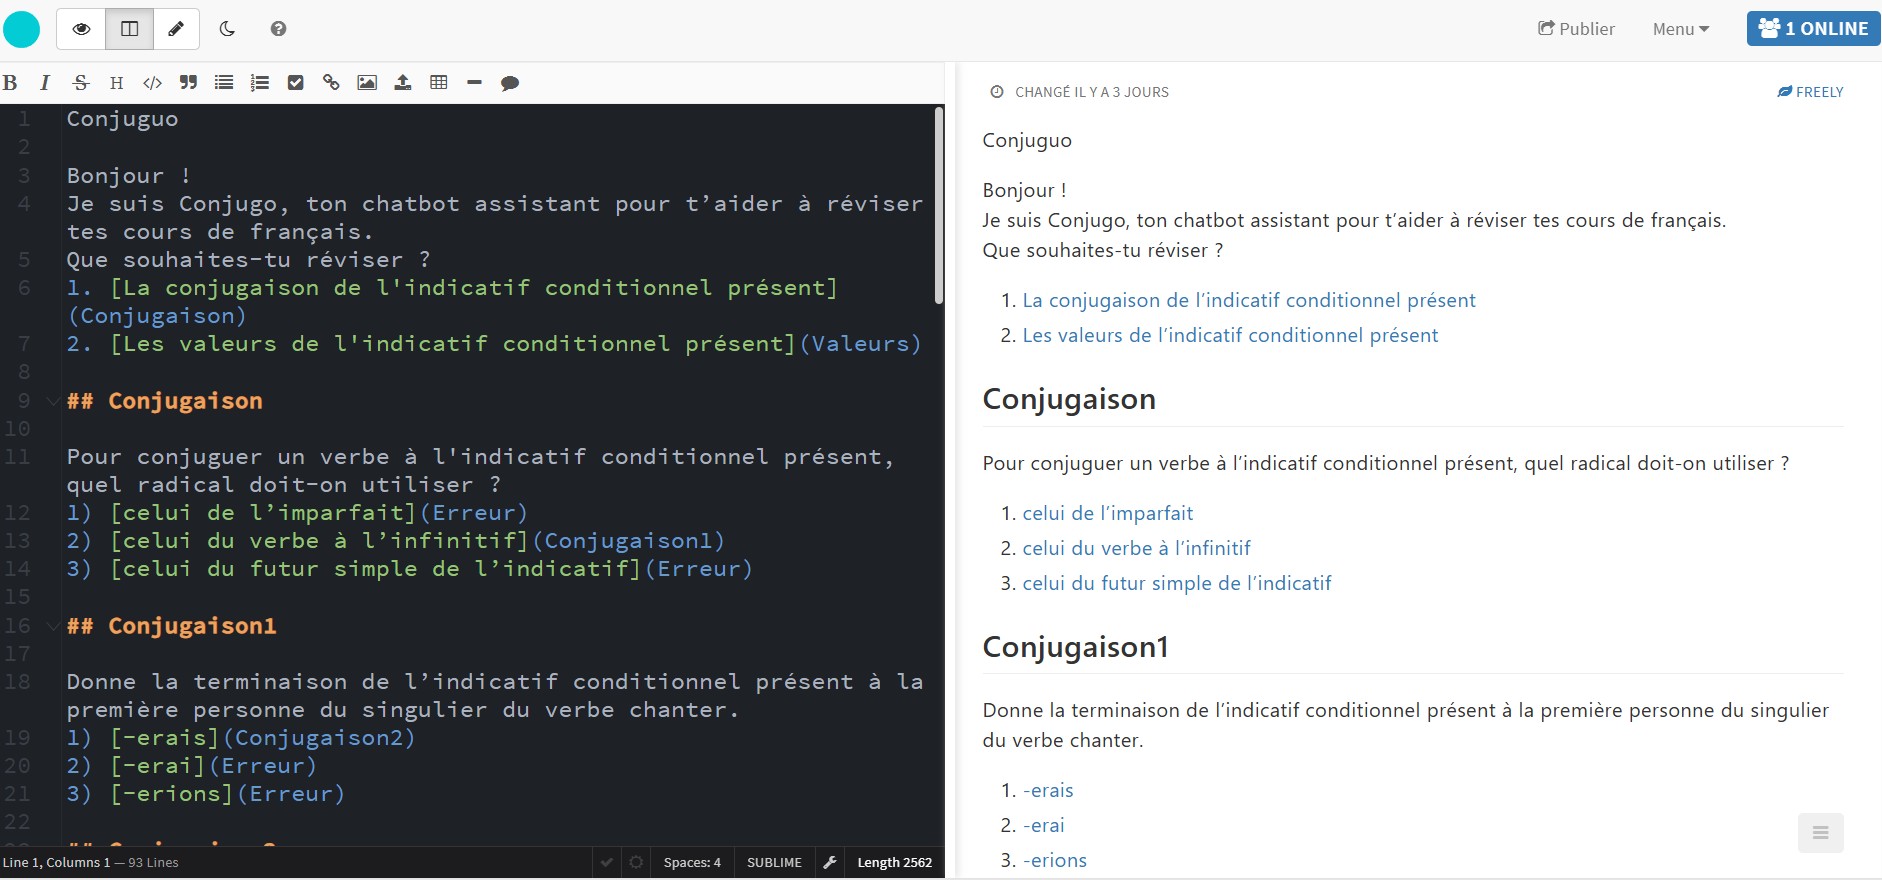Open FREELY permission dropdown

[1810, 92]
